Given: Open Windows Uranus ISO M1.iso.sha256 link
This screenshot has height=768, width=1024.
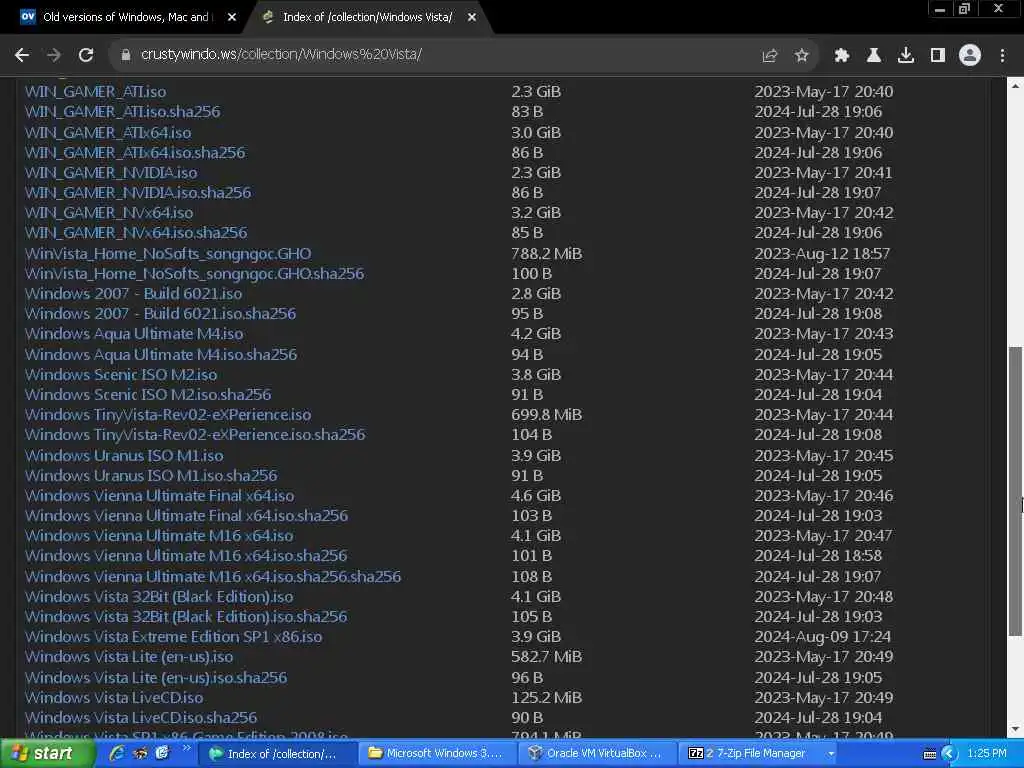Looking at the screenshot, I should [152, 475].
